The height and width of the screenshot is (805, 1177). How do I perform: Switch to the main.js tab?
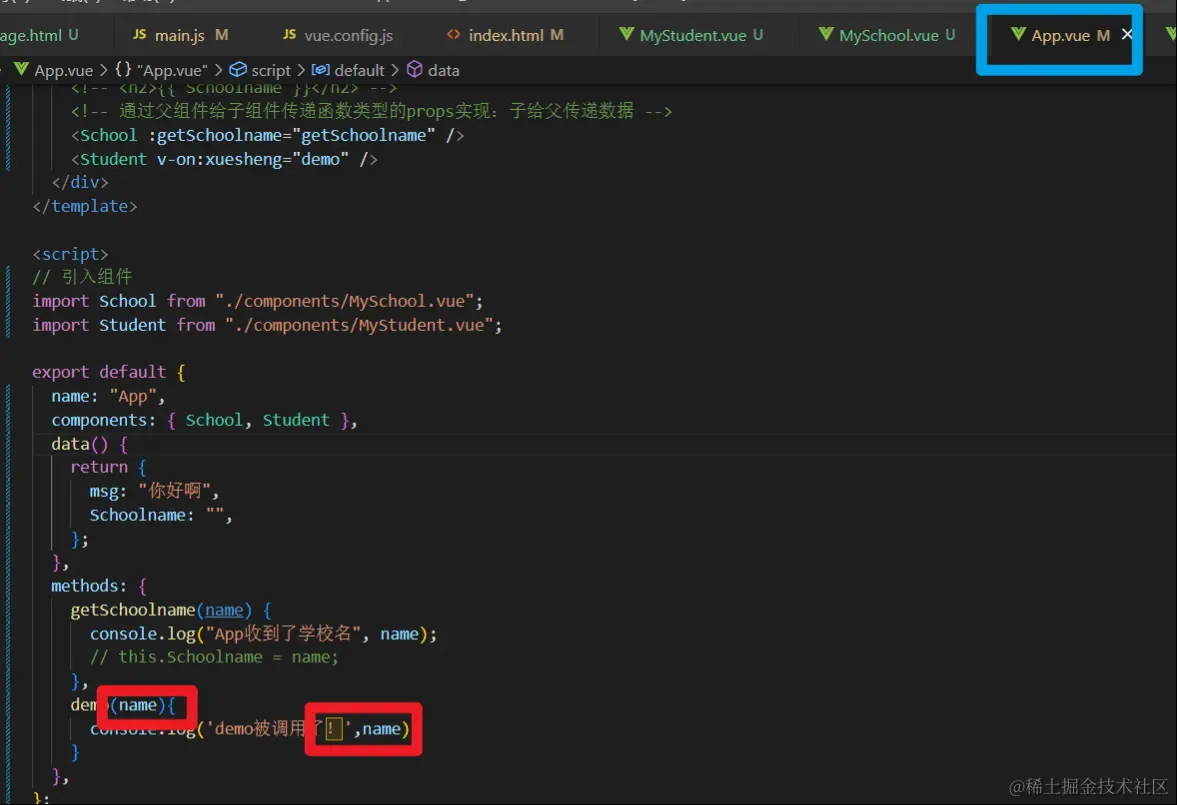180,35
